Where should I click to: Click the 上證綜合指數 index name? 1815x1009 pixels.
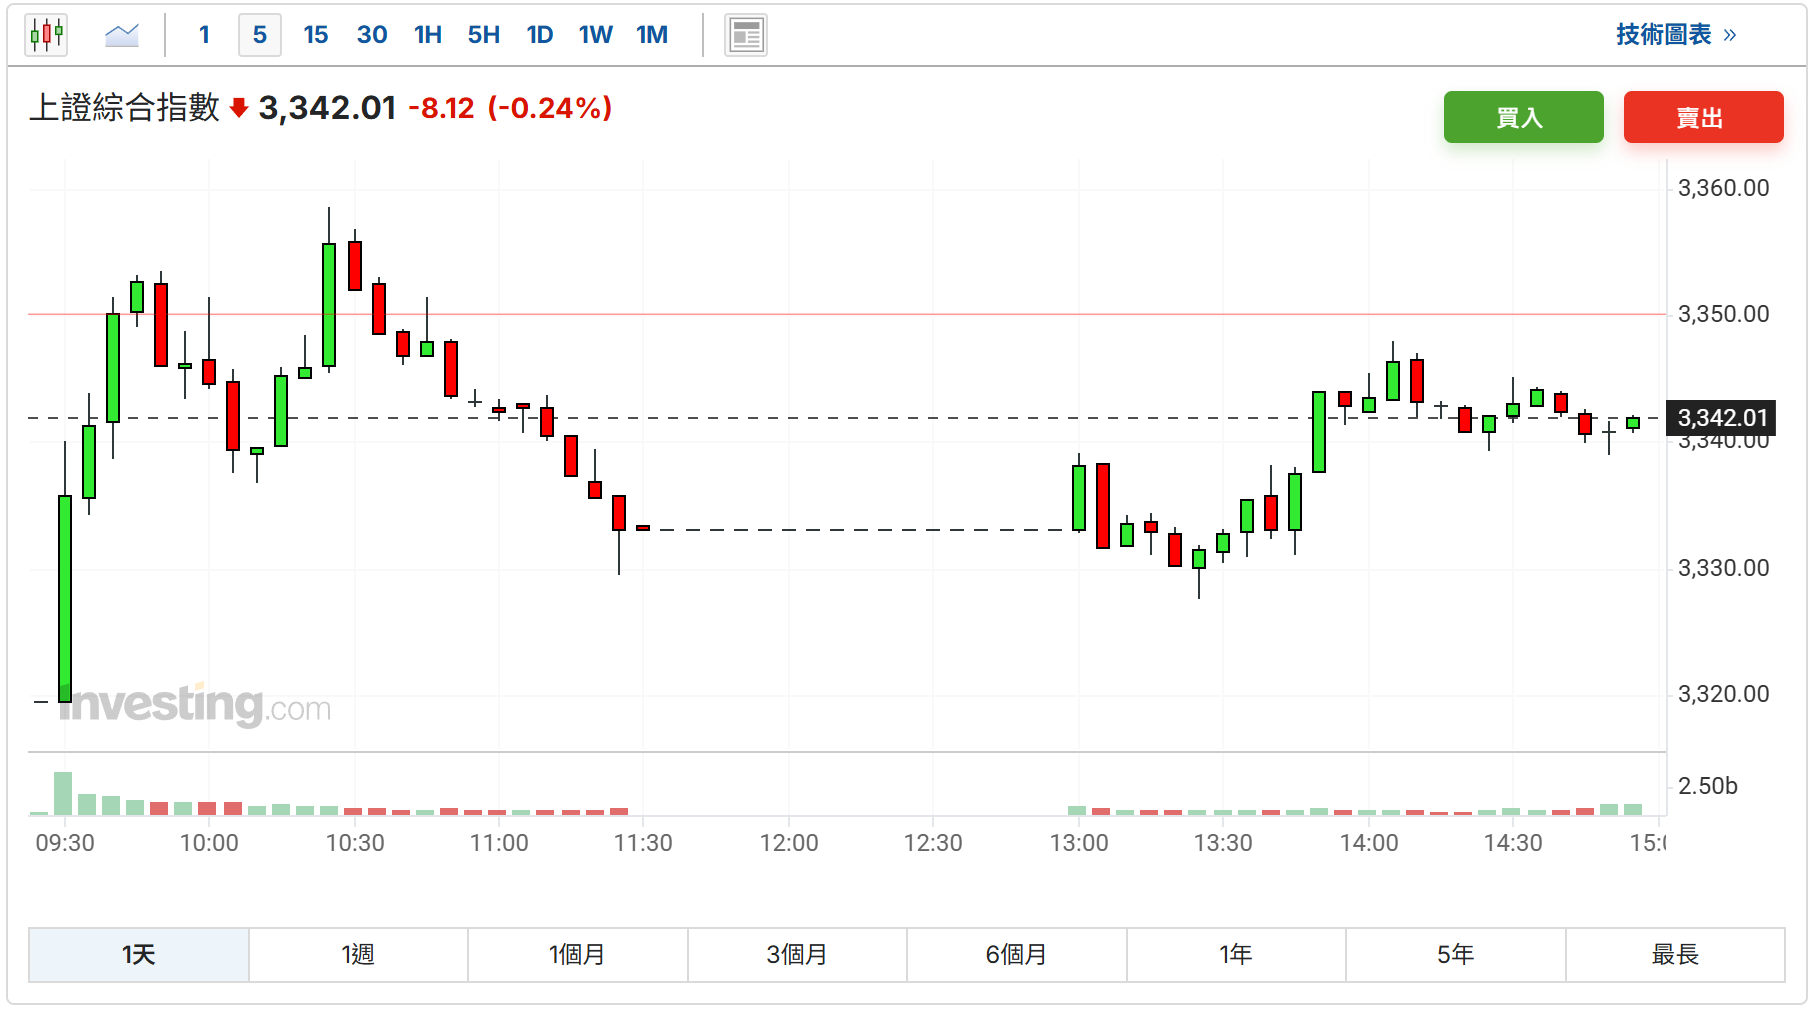tap(124, 108)
